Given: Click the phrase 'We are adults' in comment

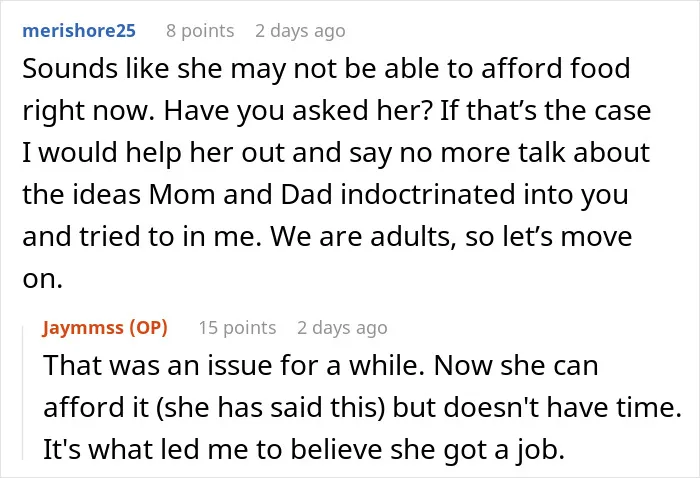Looking at the screenshot, I should 361,237.
